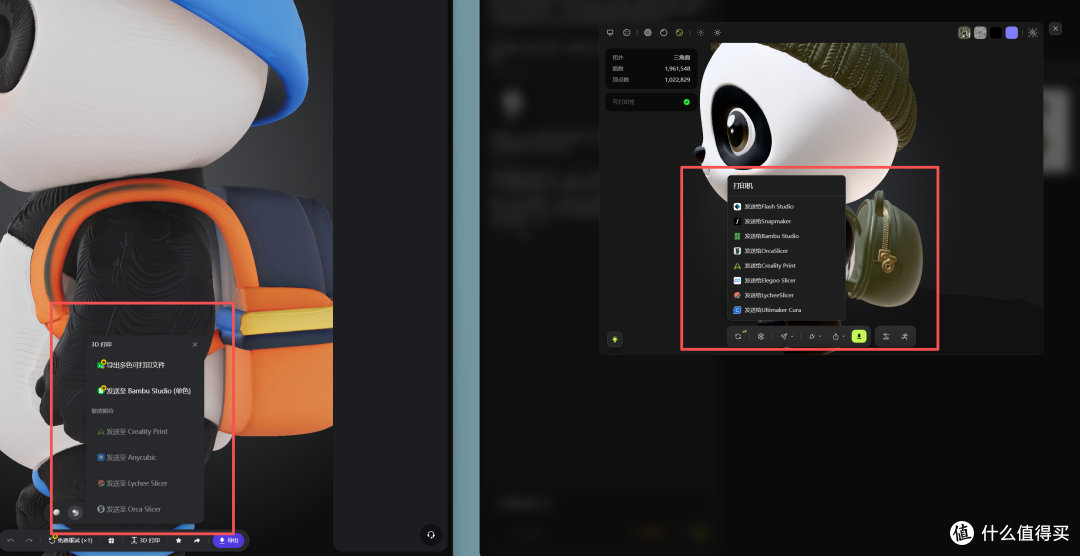Close the 3D 打印 popup panel
The image size is (1080, 556).
pyautogui.click(x=195, y=344)
